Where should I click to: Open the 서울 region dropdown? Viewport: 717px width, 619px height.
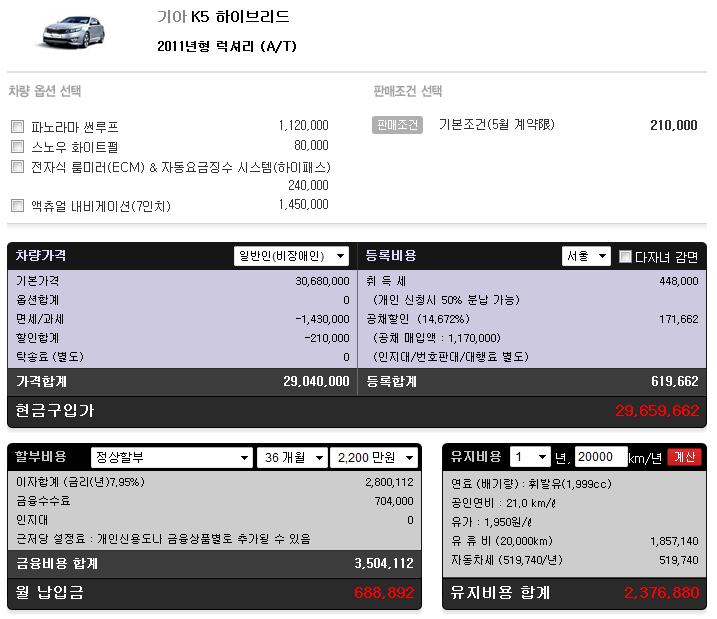(x=586, y=256)
